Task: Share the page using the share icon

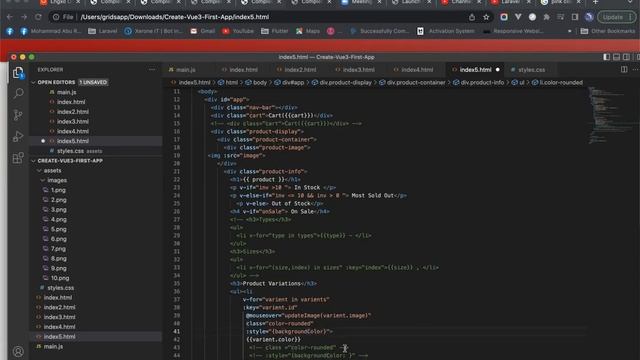Action: click(472, 17)
